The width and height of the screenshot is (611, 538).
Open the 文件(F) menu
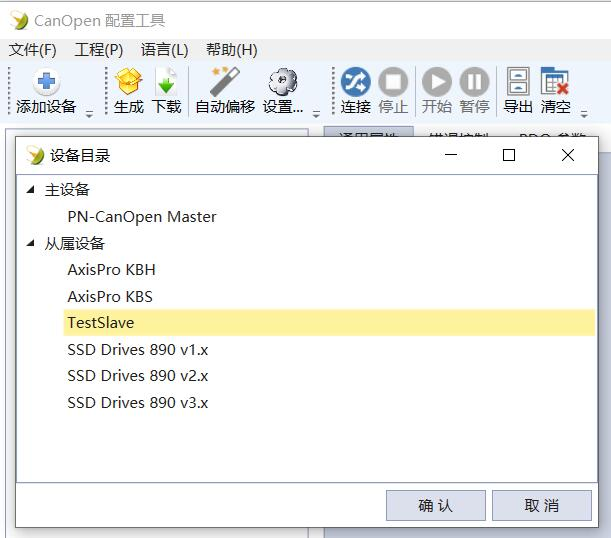point(33,50)
